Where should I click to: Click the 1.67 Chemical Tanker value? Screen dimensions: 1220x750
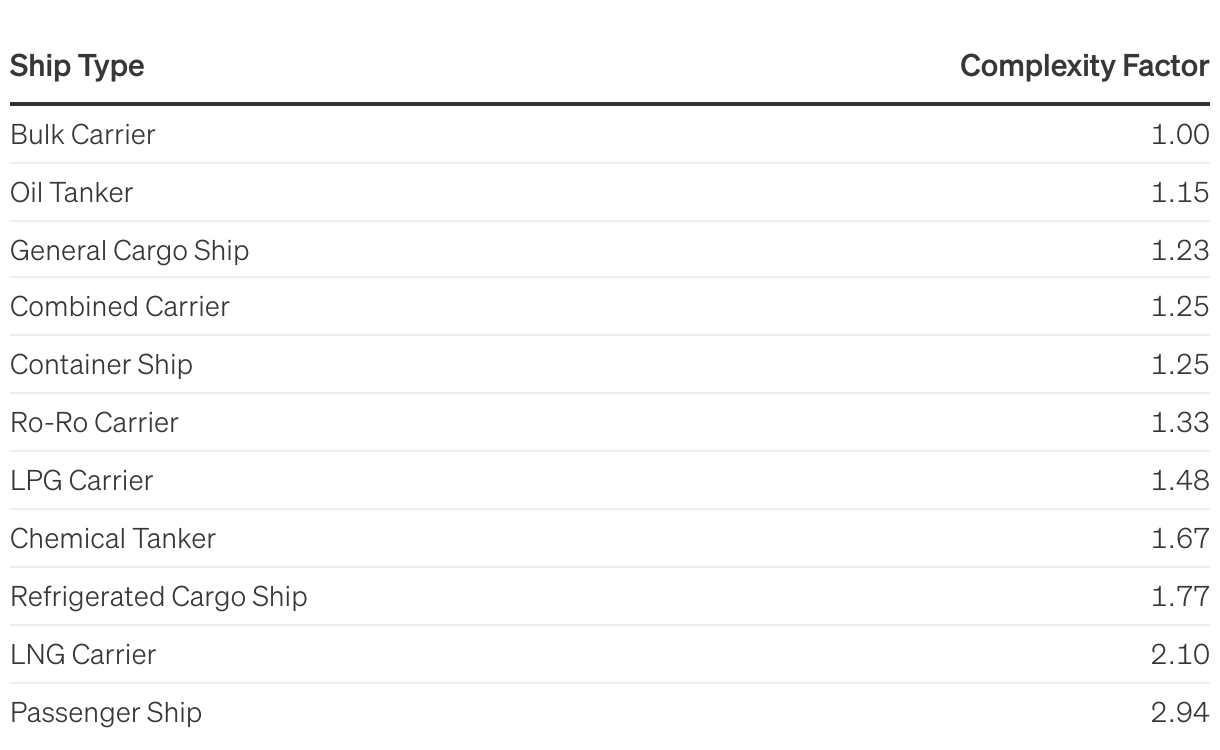(x=1180, y=538)
